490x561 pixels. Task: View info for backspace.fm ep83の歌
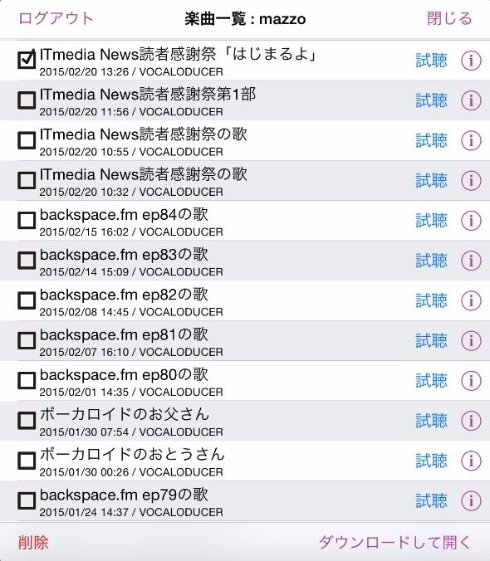[x=471, y=261]
